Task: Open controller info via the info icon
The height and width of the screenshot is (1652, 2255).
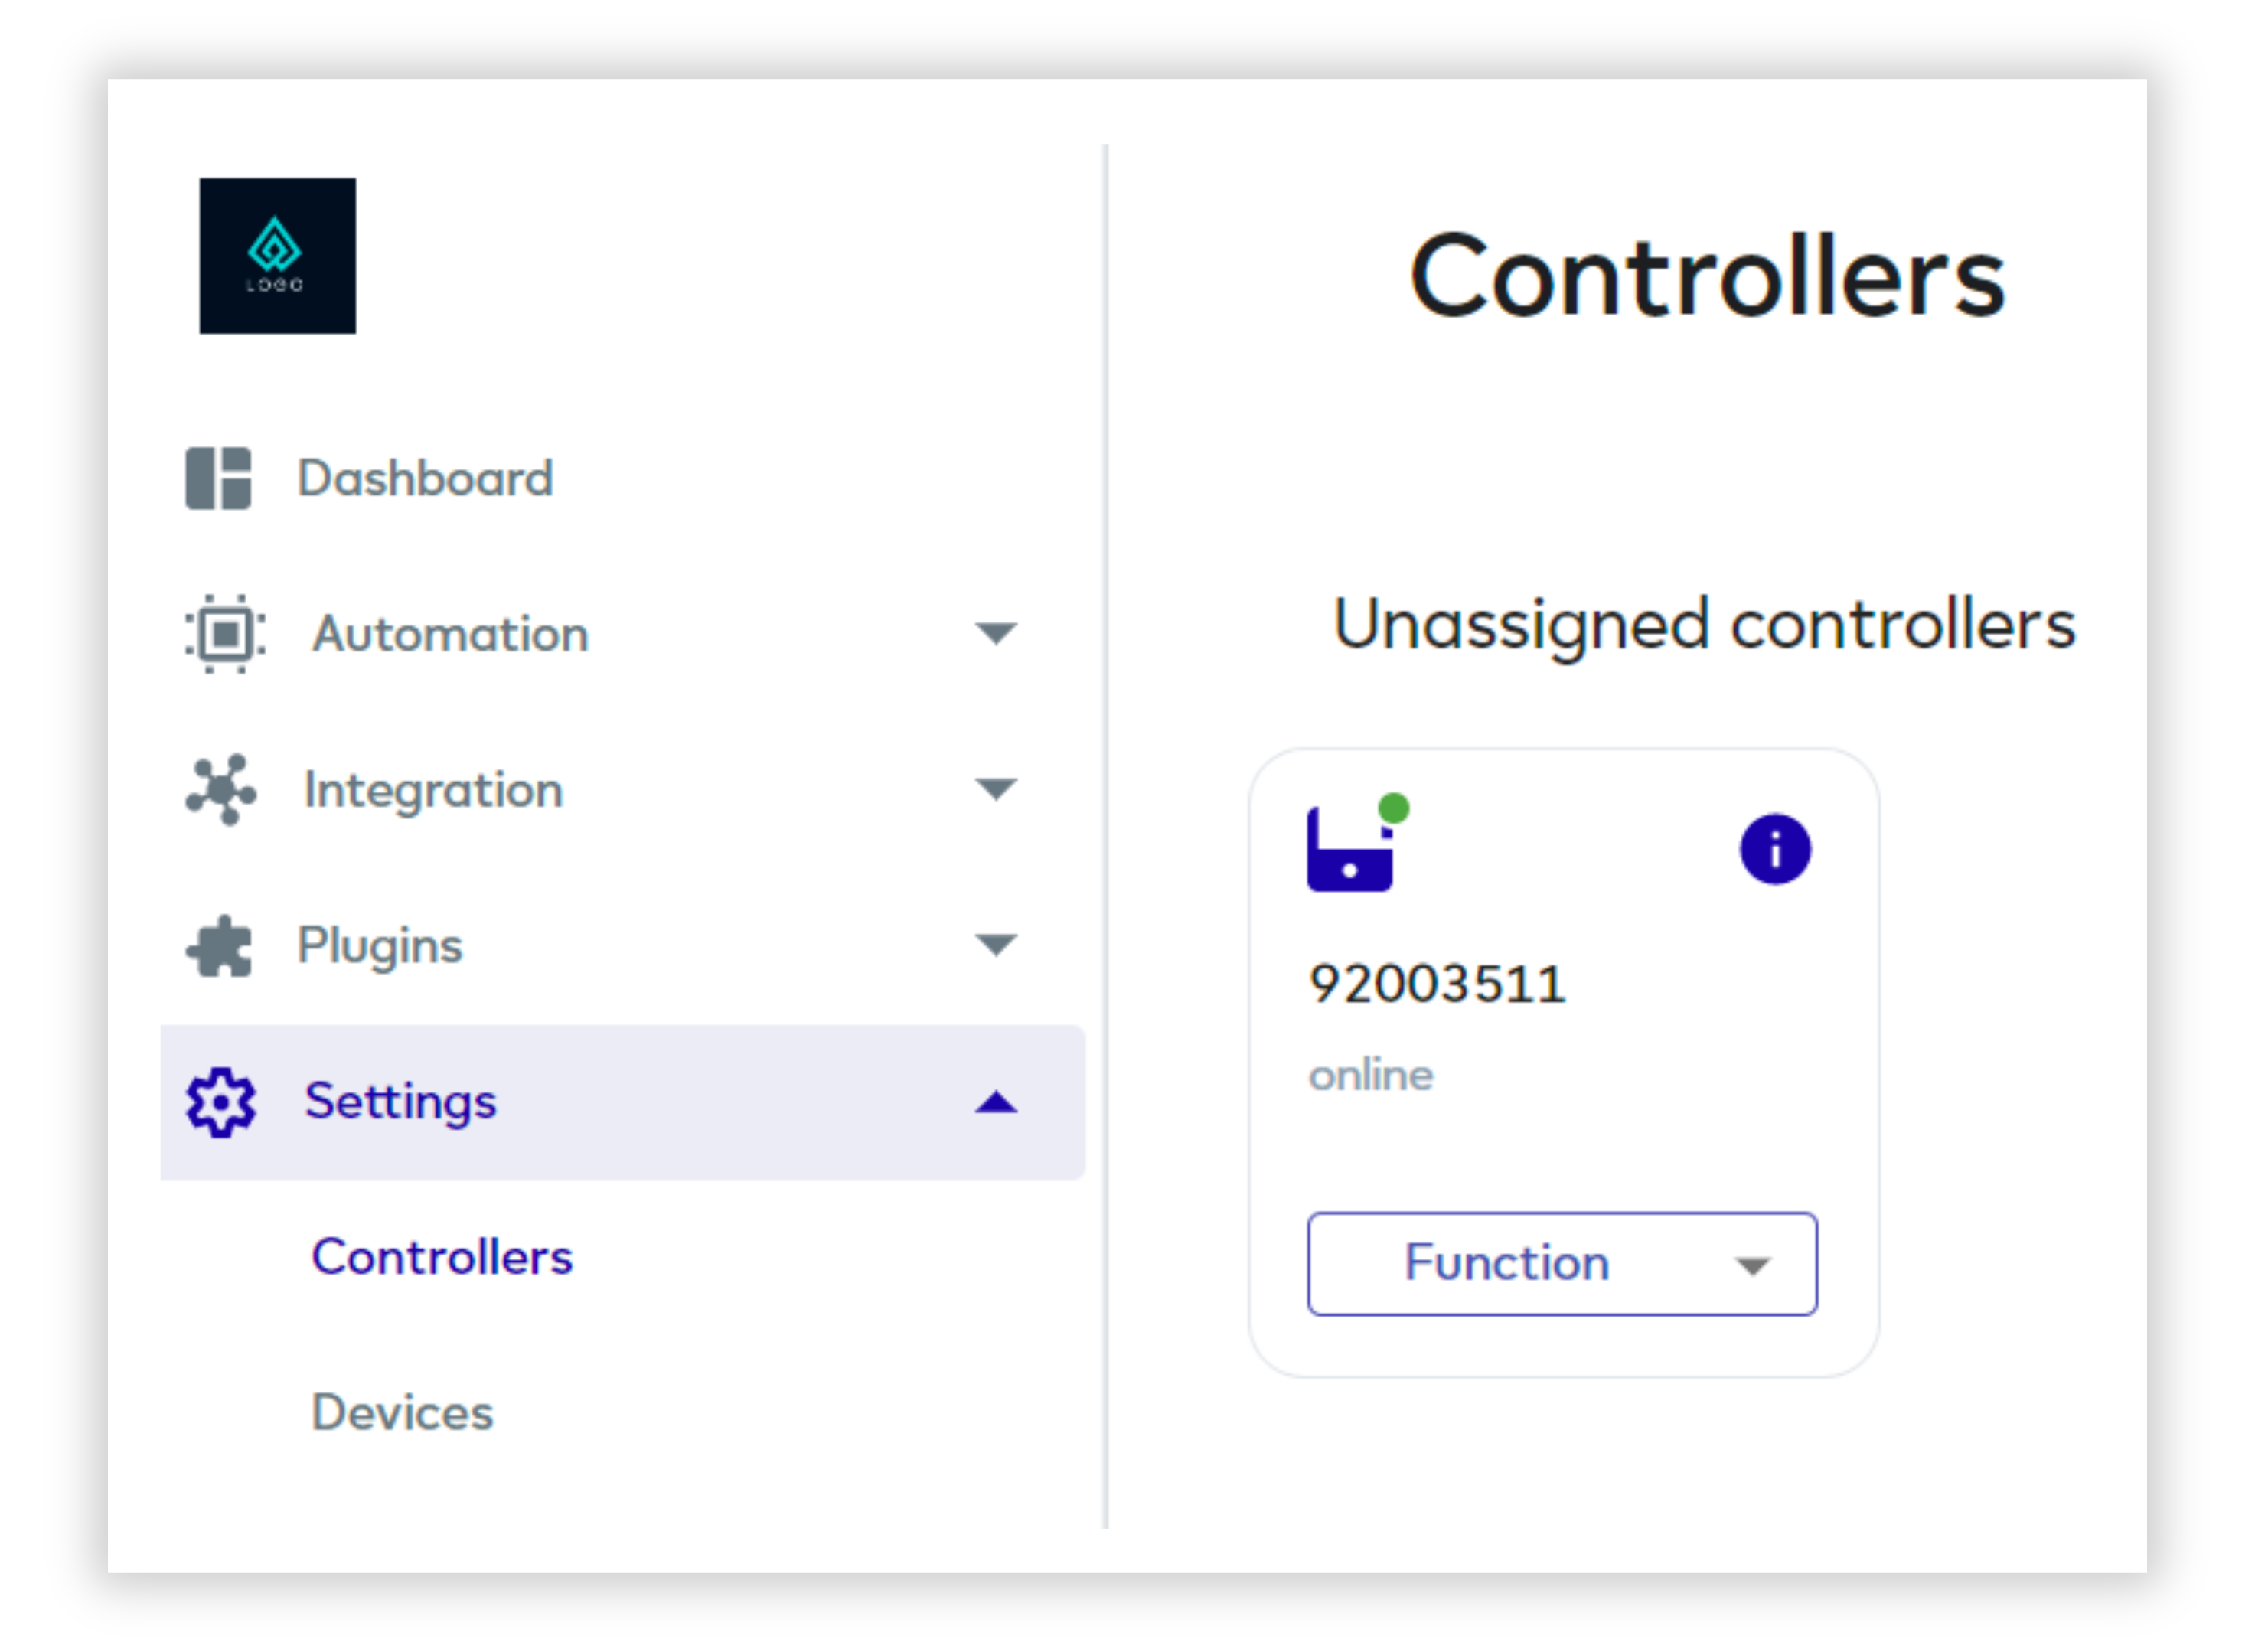Action: point(1775,850)
